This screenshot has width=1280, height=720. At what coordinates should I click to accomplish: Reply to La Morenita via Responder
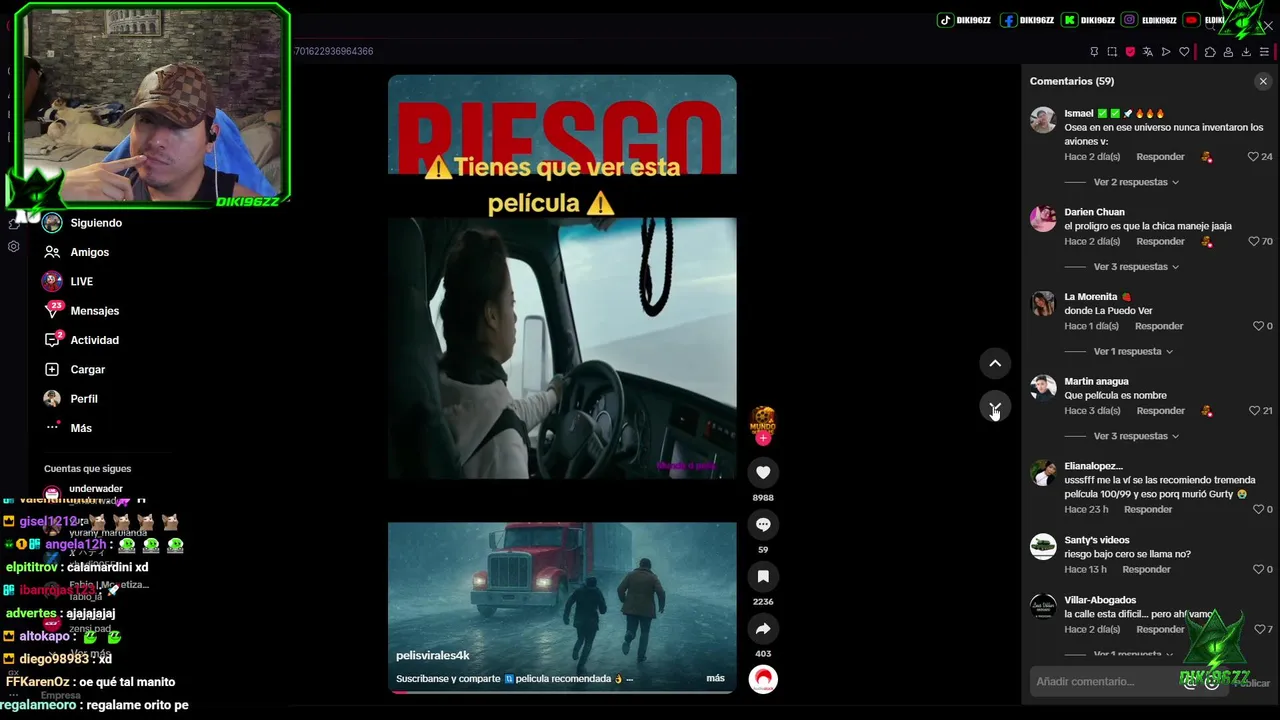(1159, 326)
